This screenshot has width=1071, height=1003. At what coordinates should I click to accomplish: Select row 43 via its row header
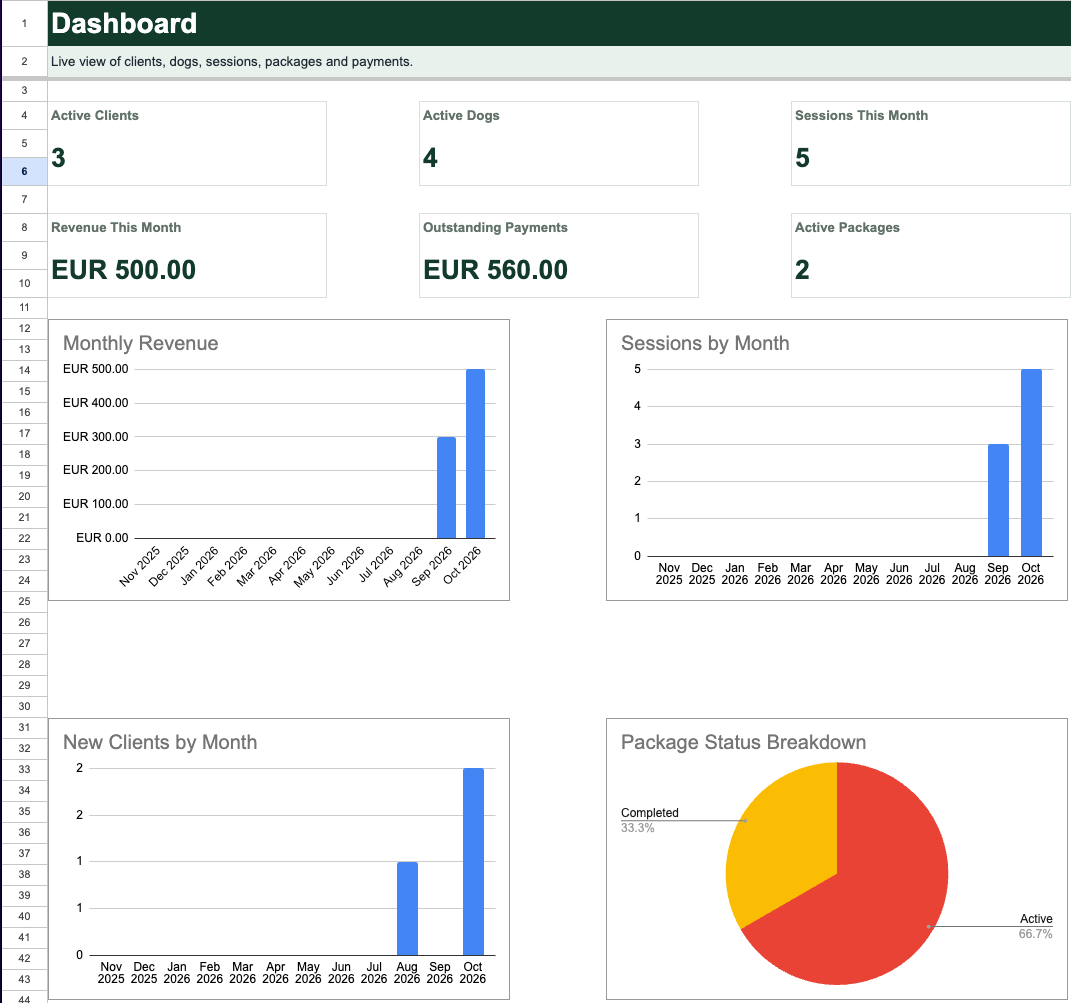point(24,979)
